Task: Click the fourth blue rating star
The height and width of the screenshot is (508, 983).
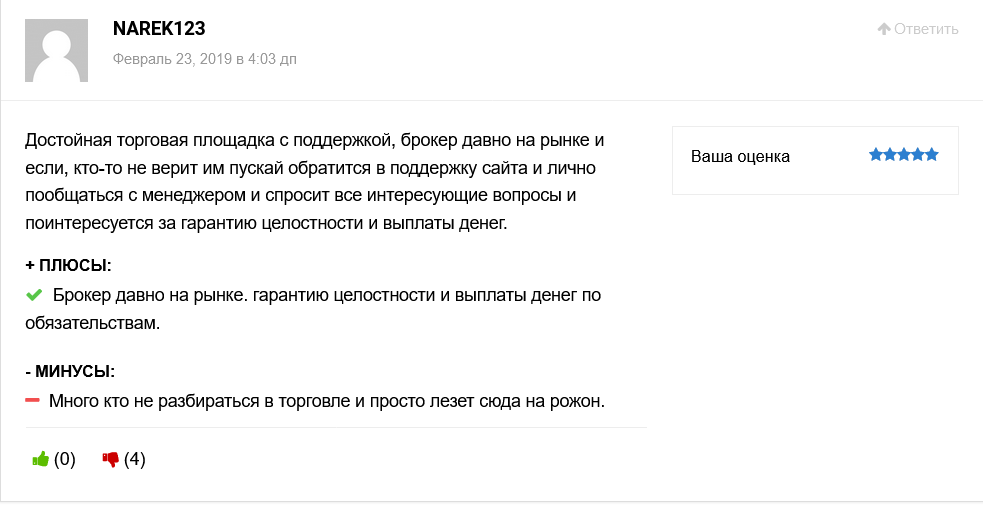Action: click(918, 154)
